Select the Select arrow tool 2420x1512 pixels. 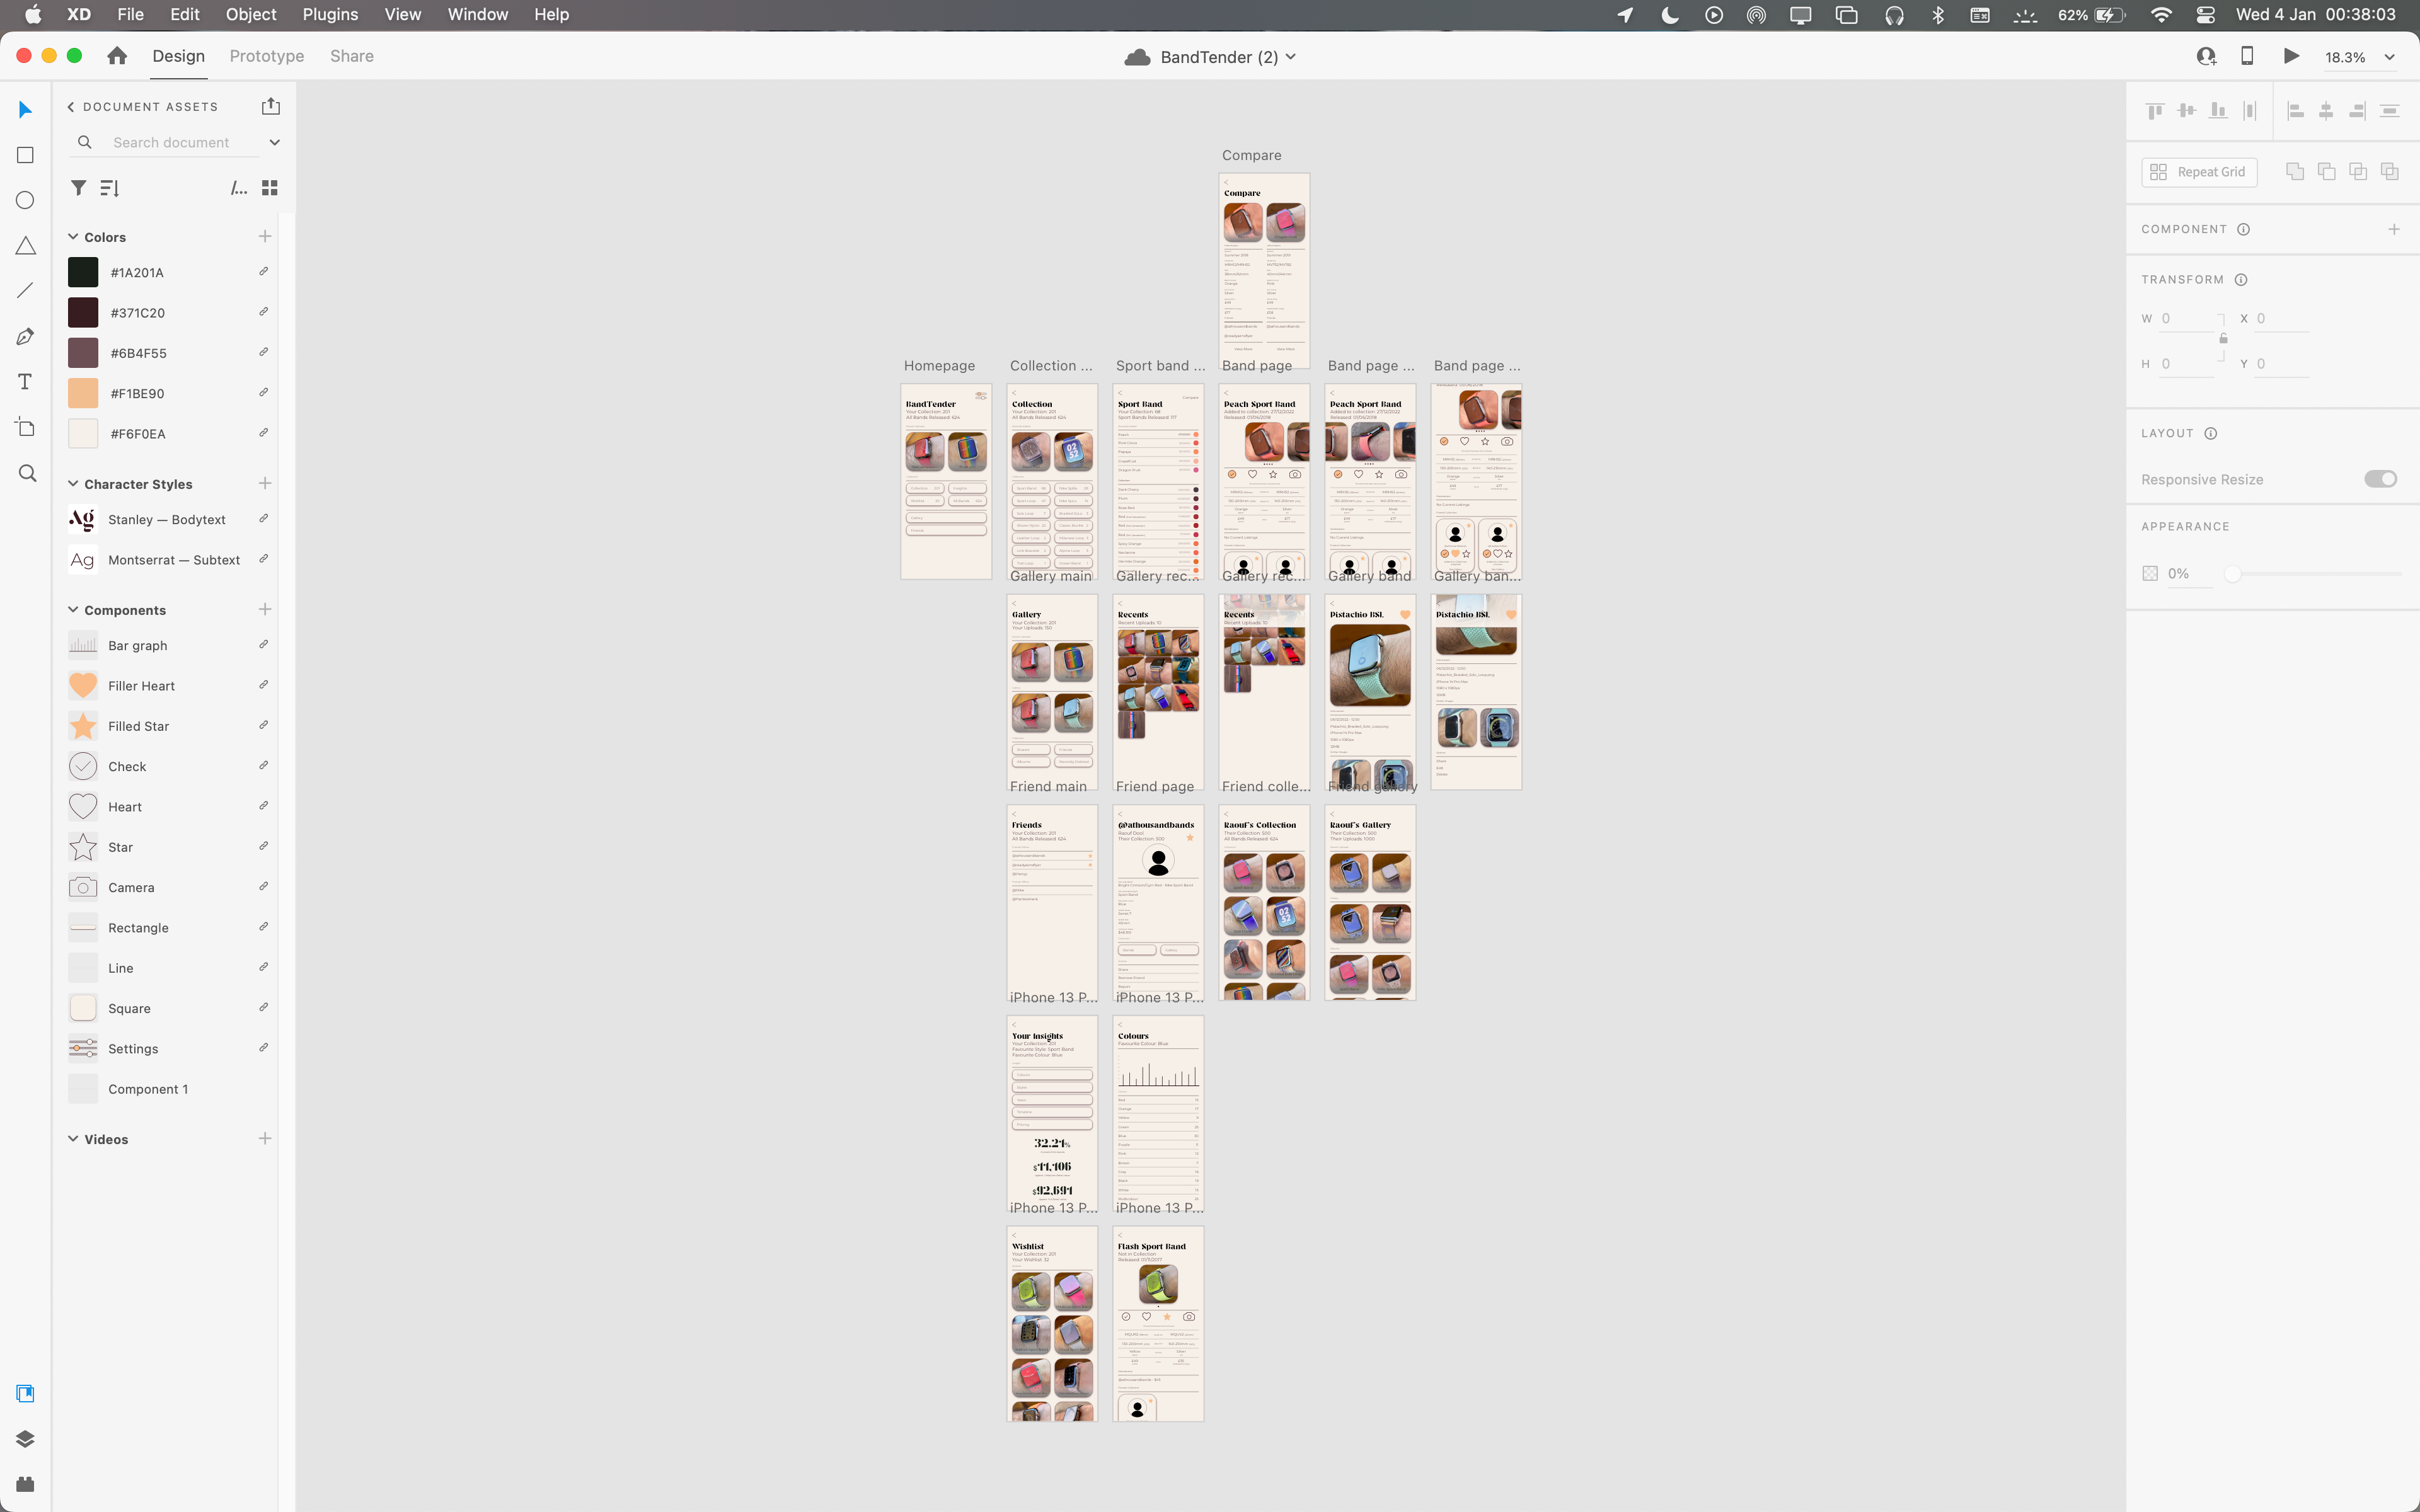[26, 109]
